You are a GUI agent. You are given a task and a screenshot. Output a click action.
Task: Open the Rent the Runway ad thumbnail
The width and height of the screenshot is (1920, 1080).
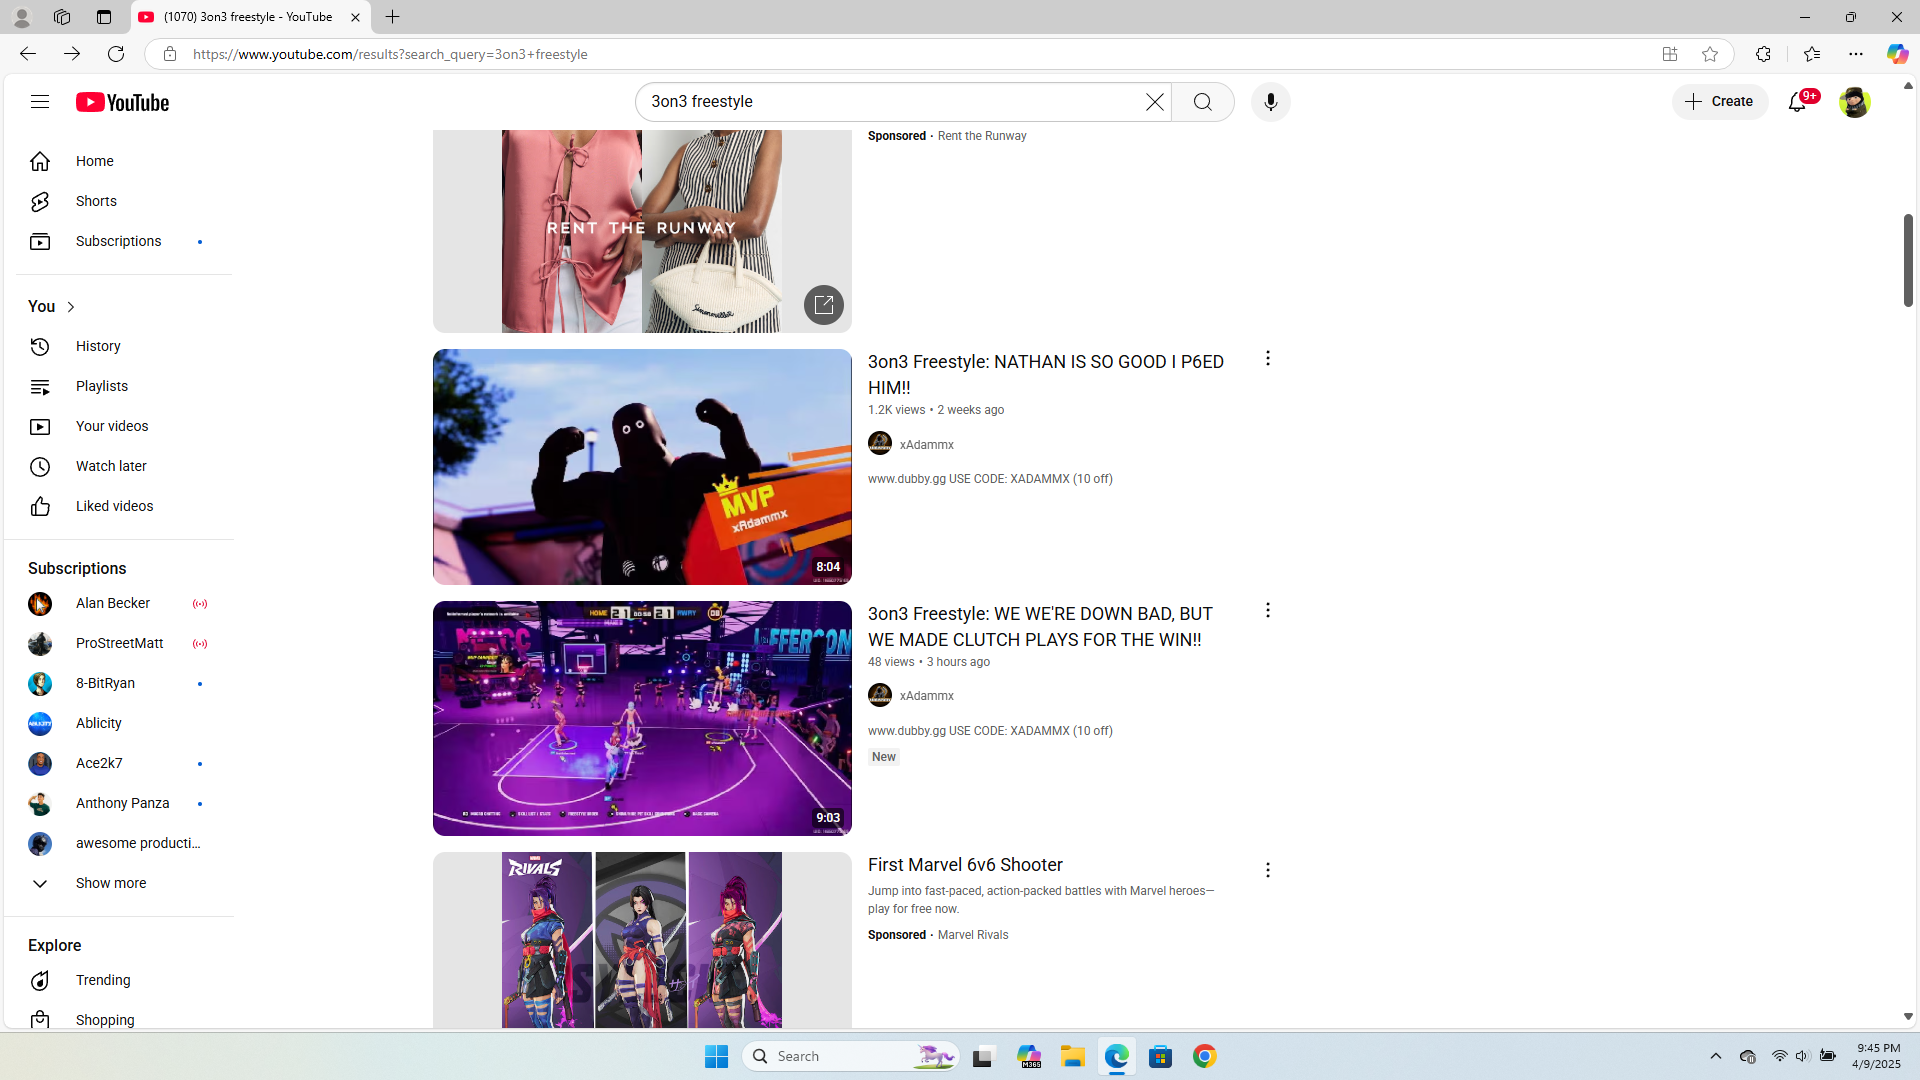642,231
